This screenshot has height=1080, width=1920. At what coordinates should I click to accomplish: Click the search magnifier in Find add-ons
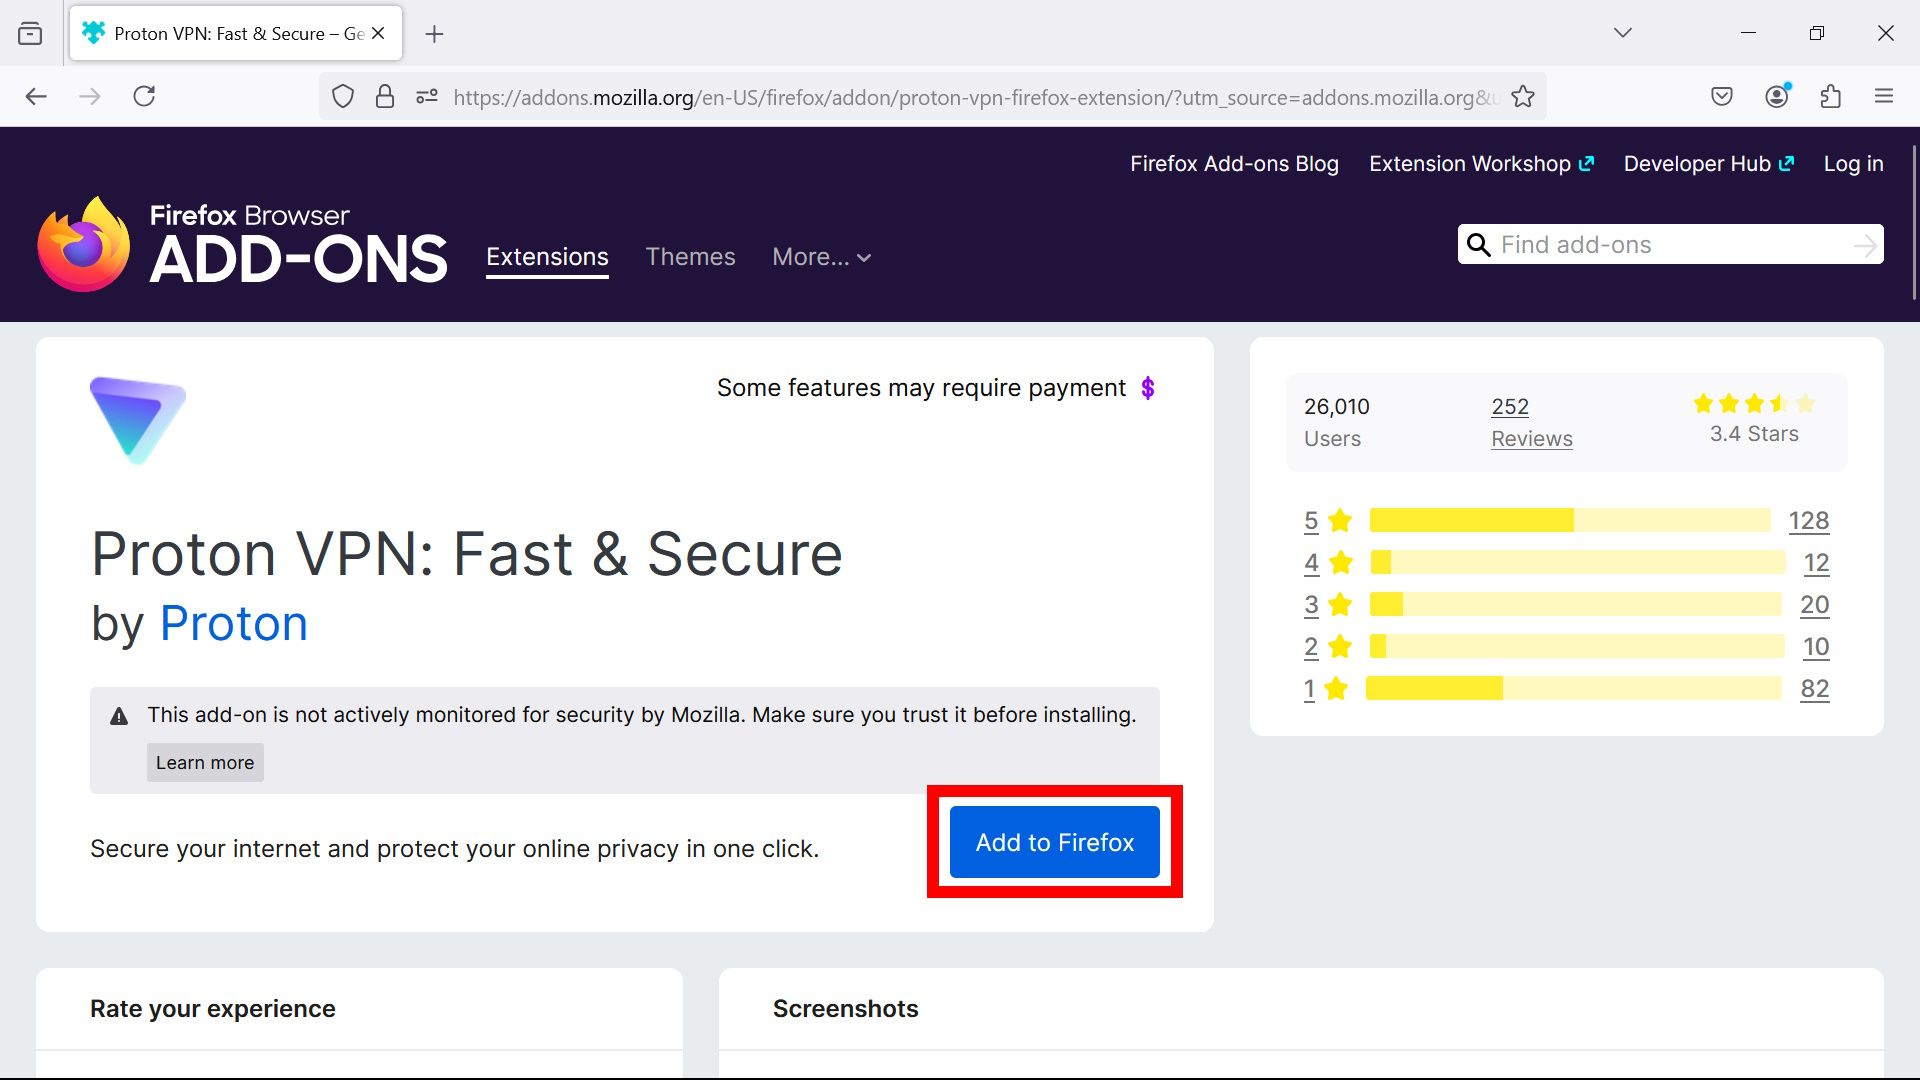coord(1479,244)
